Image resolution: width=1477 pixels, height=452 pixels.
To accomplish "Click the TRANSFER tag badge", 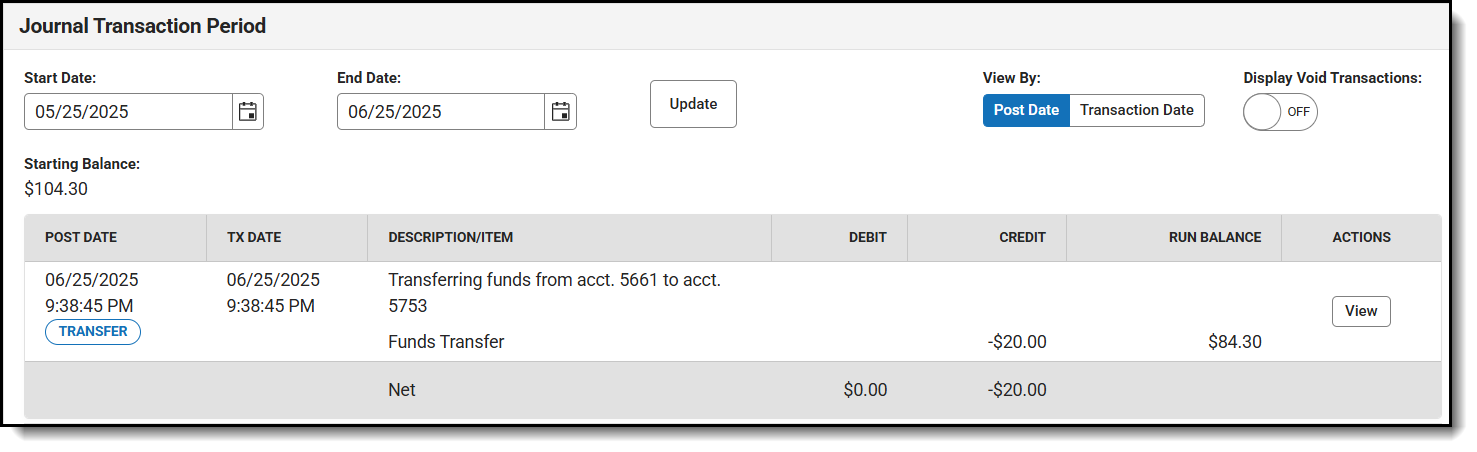I will [93, 332].
